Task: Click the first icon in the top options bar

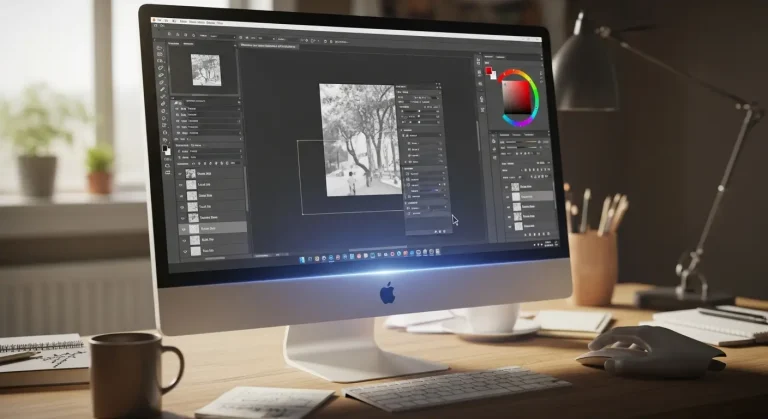Action: [169, 34]
